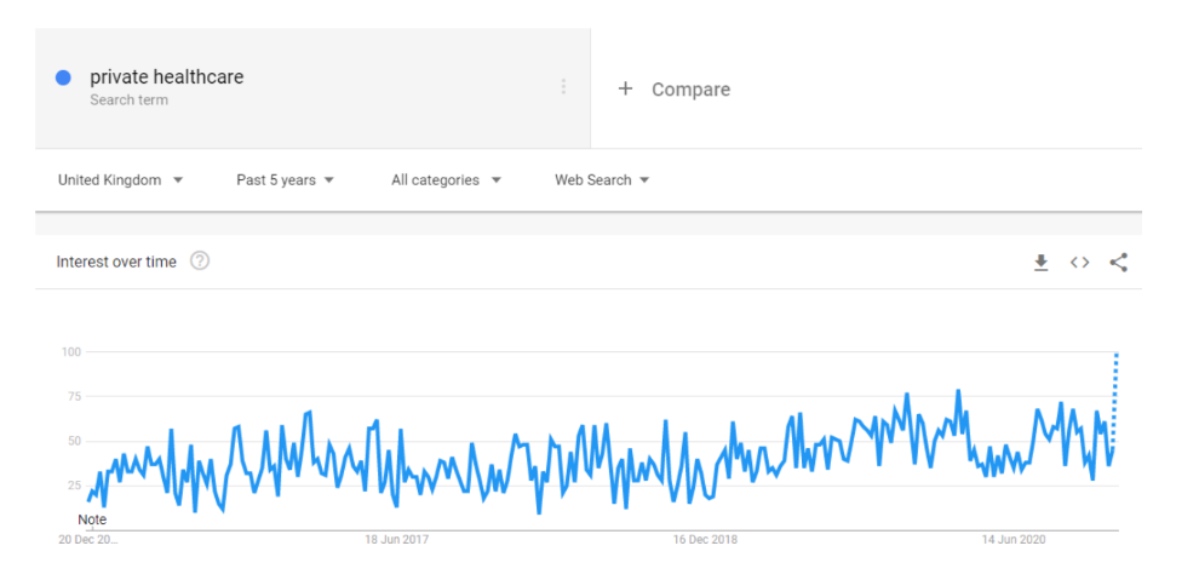Click the plus icon beside Compare
Viewport: 1199px width, 580px height.
625,89
